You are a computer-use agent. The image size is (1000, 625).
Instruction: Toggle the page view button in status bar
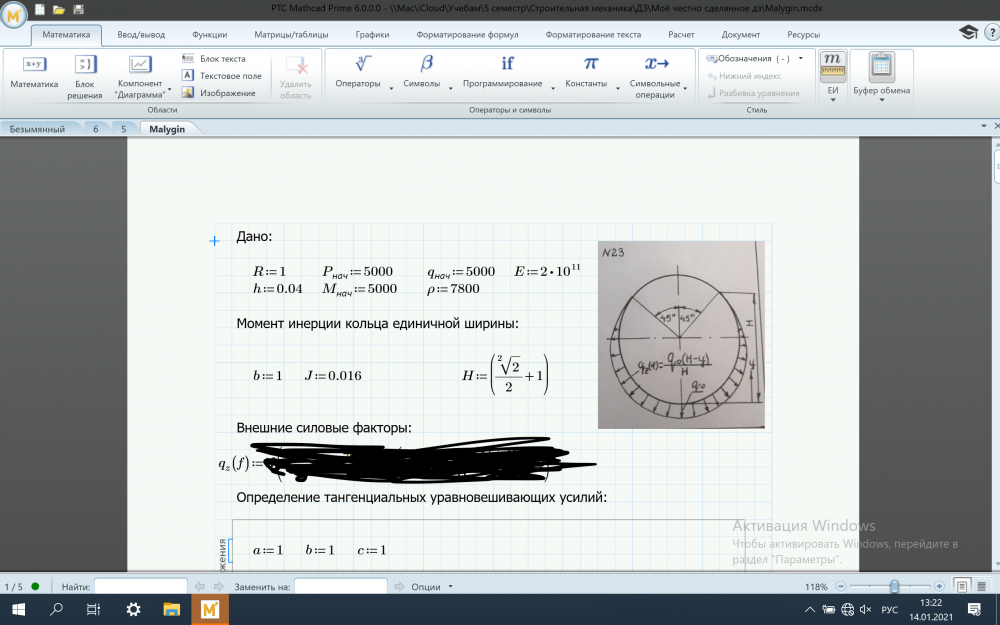pyautogui.click(x=961, y=586)
